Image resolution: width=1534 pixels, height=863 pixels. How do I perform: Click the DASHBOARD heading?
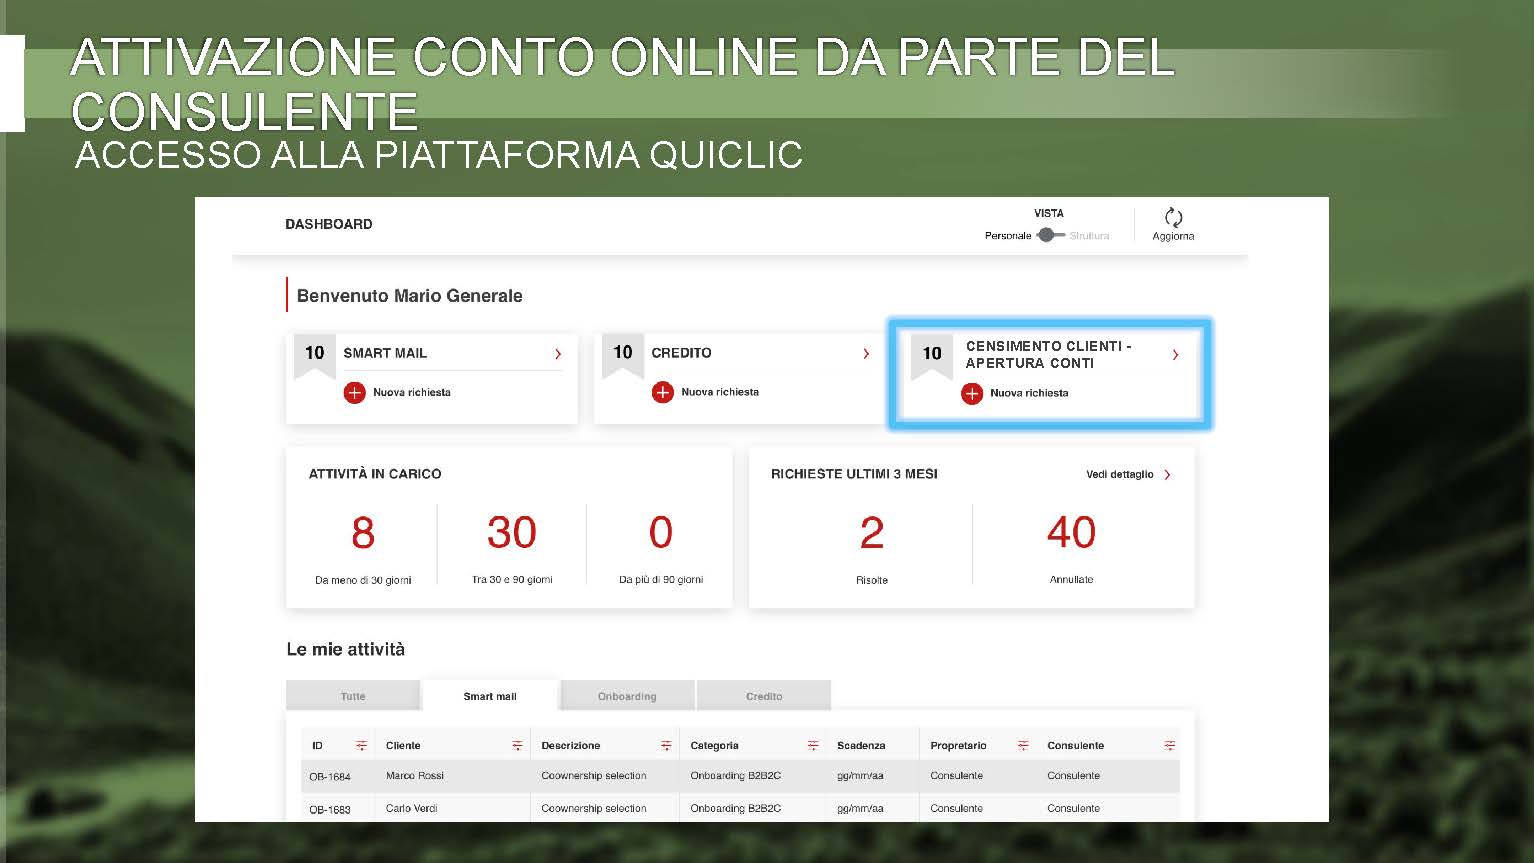click(329, 224)
